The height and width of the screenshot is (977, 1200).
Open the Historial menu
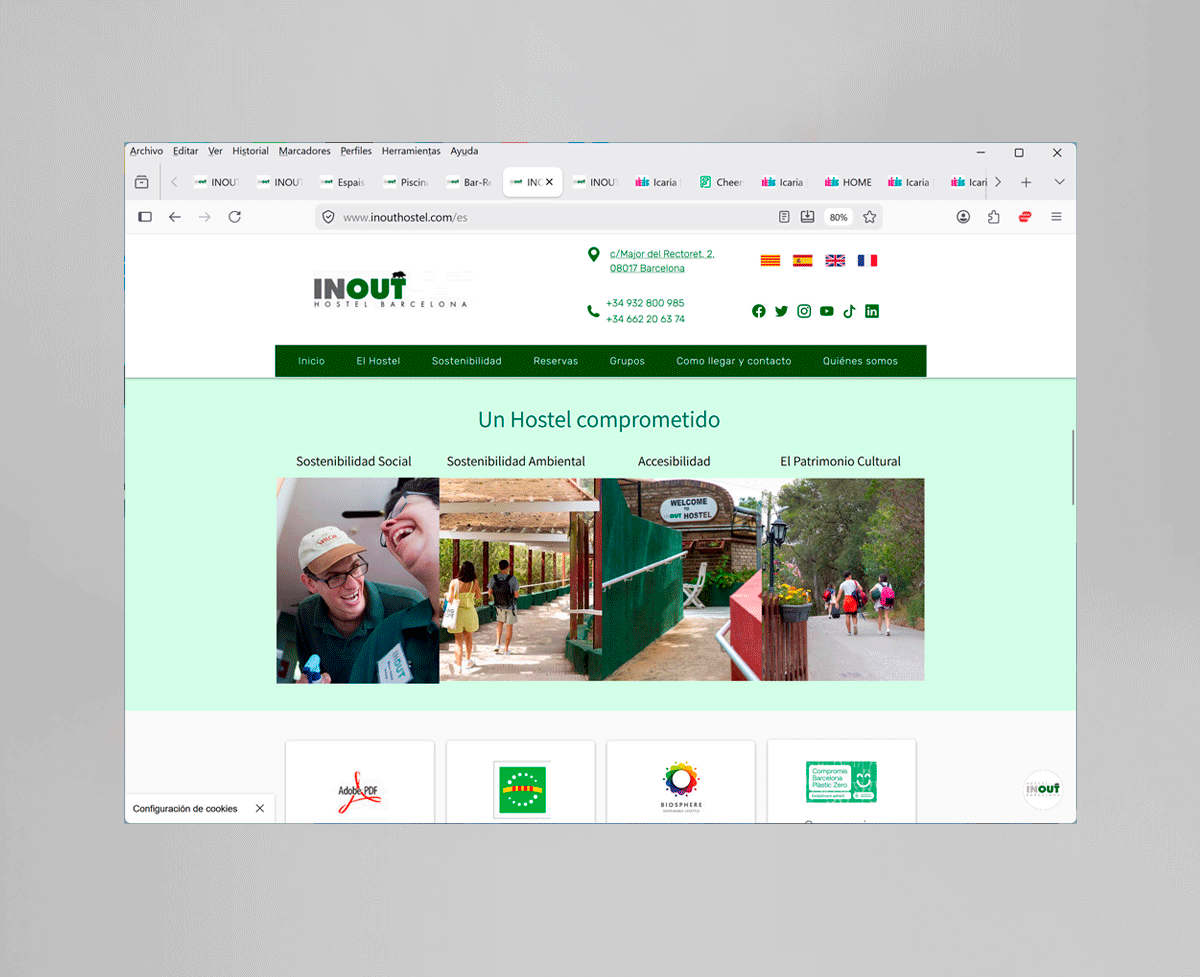250,151
